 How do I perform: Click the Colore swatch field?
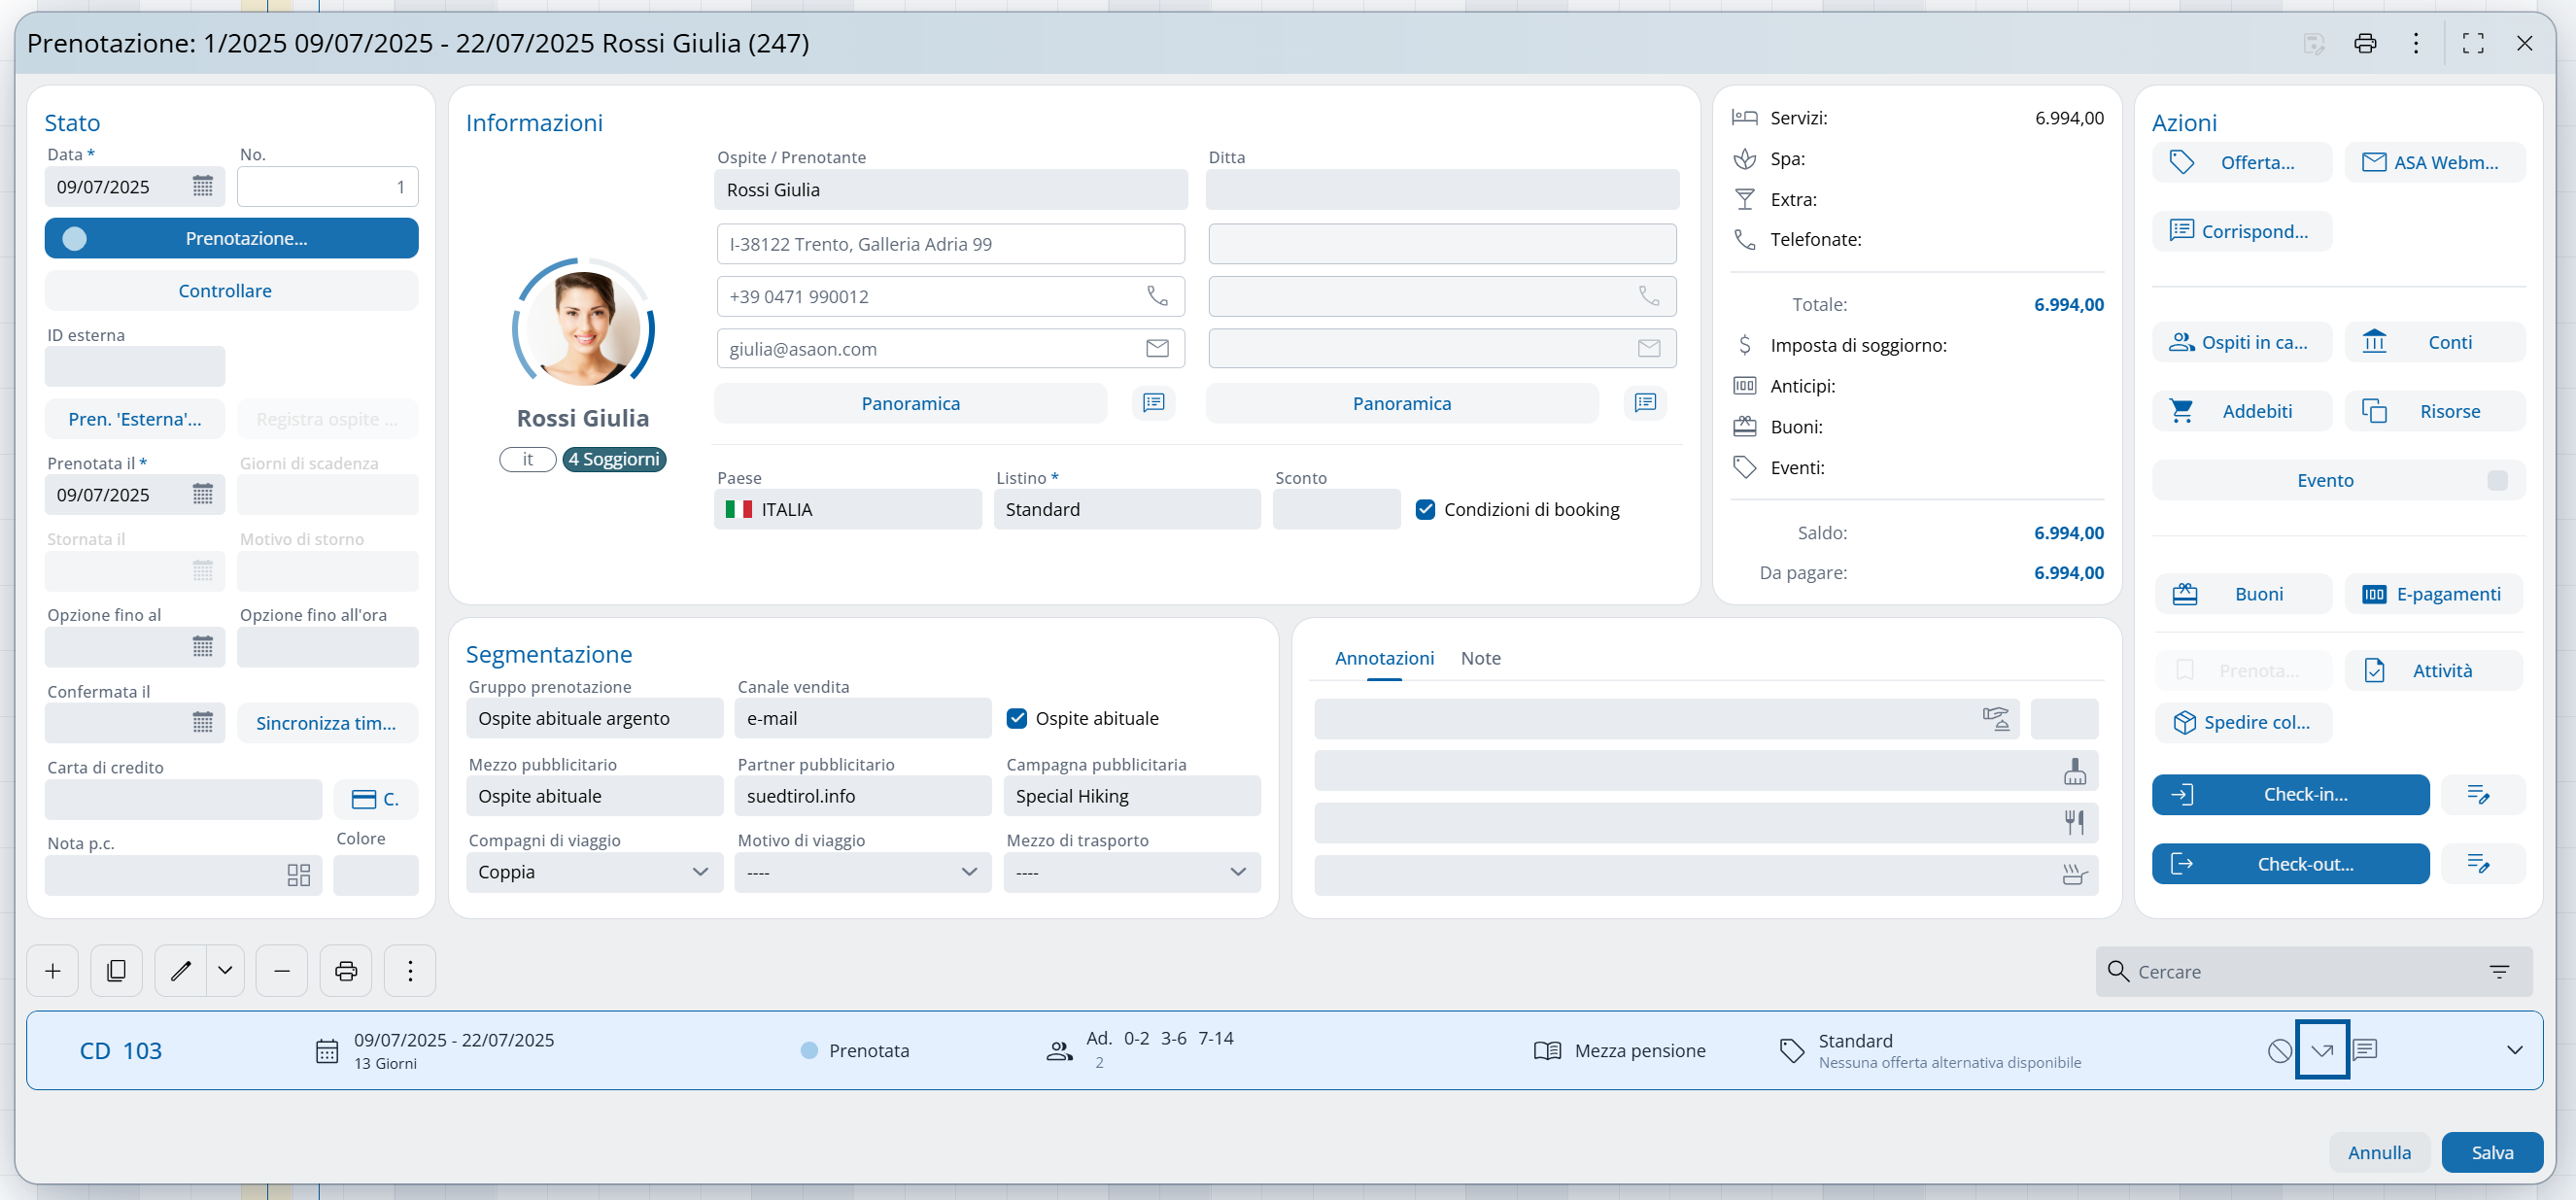point(375,875)
